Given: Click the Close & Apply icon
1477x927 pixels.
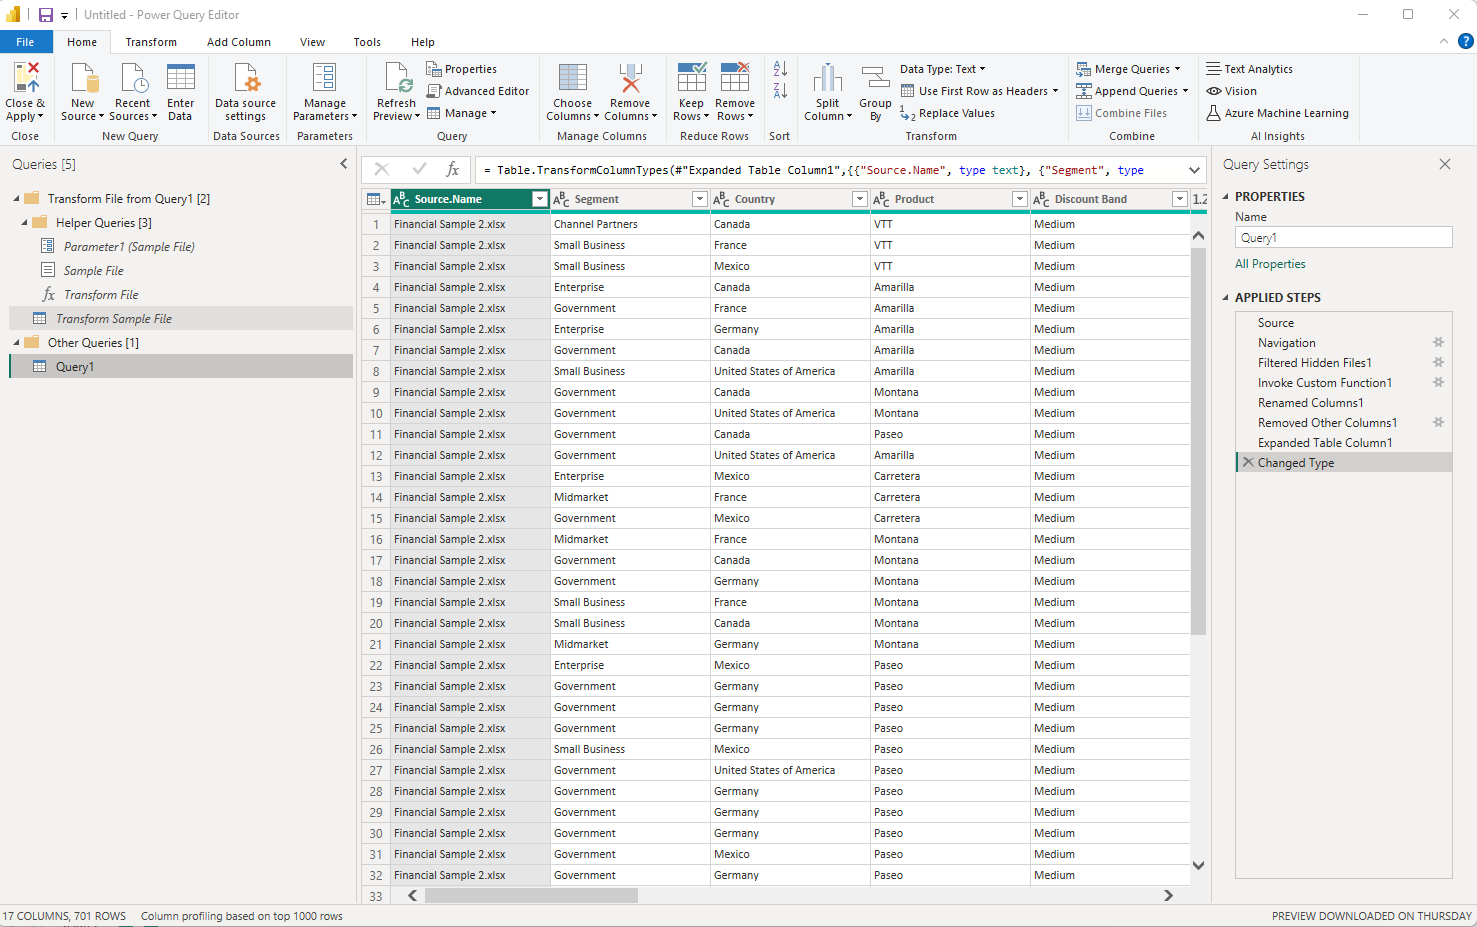Looking at the screenshot, I should pyautogui.click(x=25, y=78).
